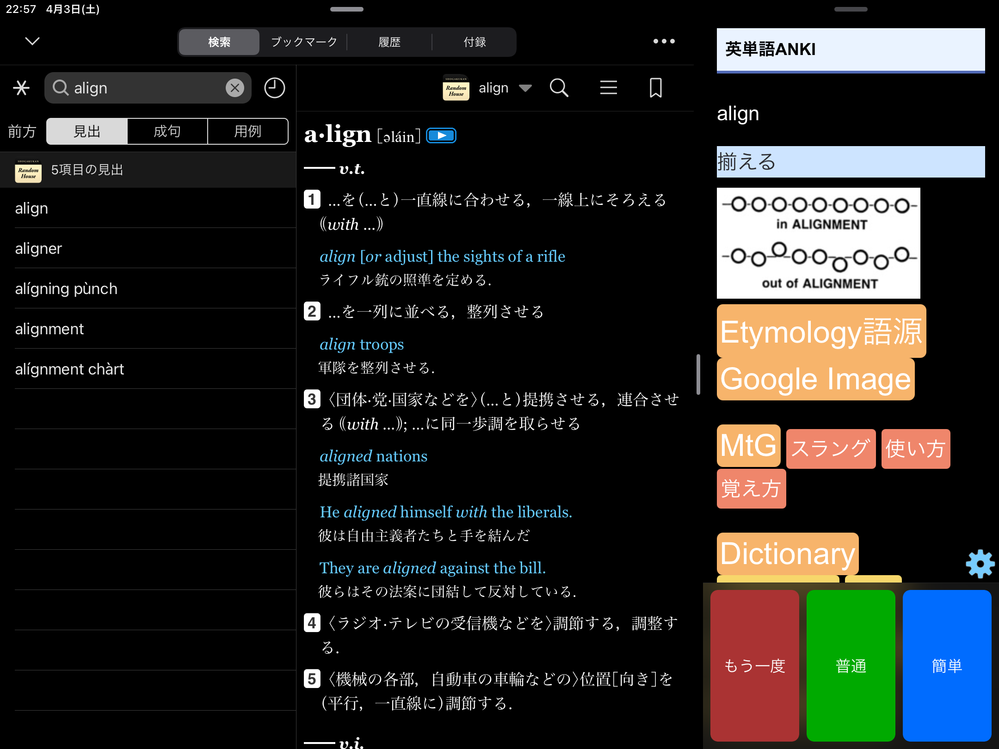Select the 成句 search mode
Viewport: 999px width, 749px height.
[x=167, y=131]
